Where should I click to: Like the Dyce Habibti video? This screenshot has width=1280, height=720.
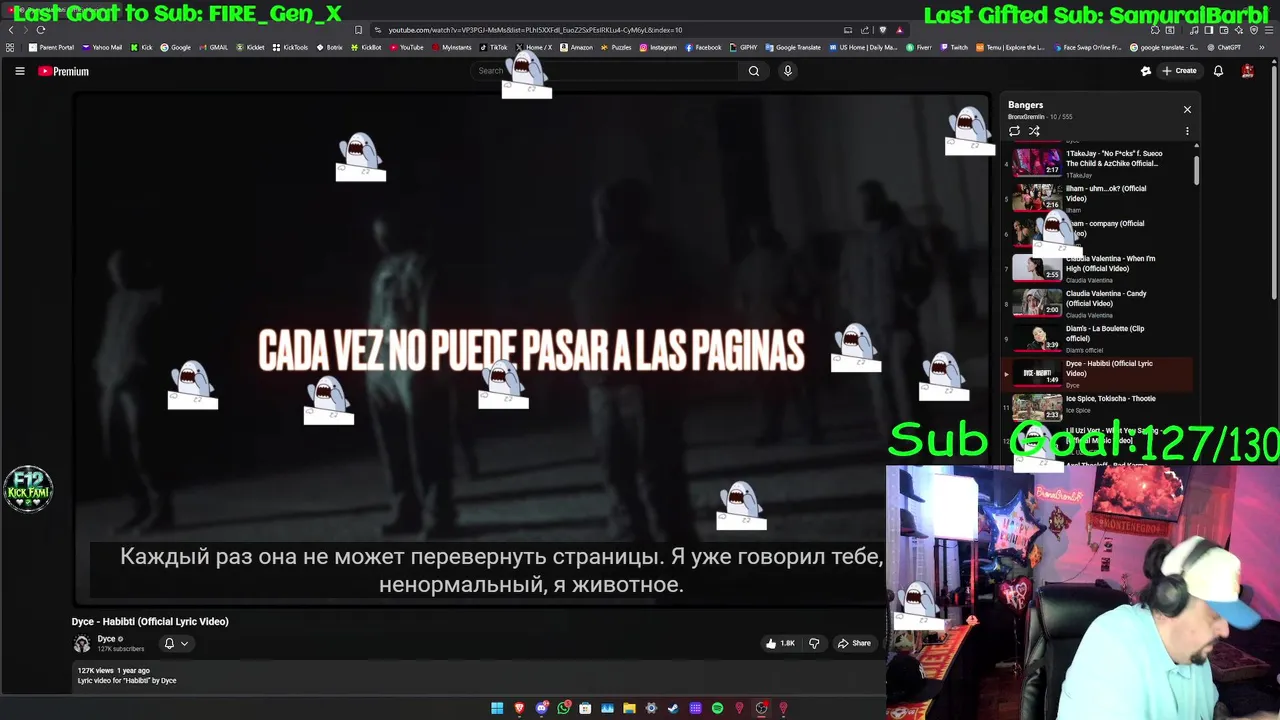[781, 643]
